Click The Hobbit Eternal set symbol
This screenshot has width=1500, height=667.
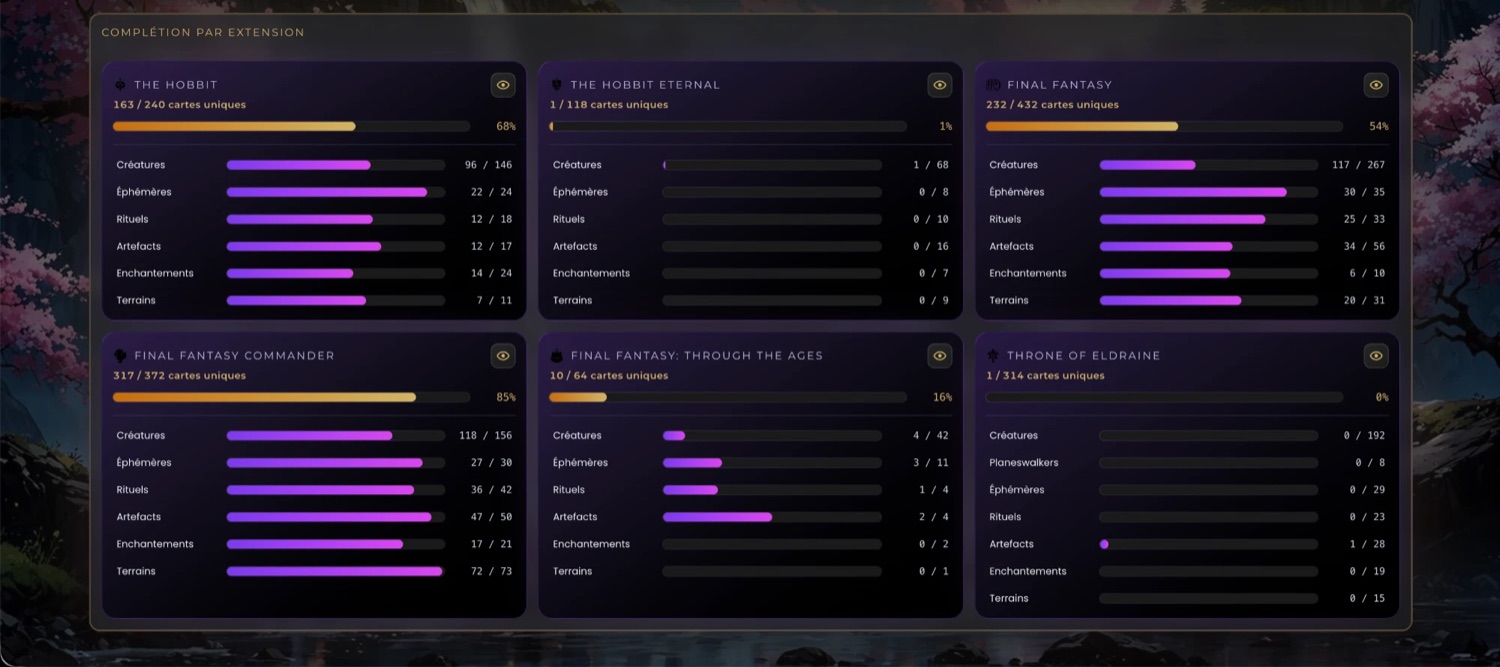(557, 85)
